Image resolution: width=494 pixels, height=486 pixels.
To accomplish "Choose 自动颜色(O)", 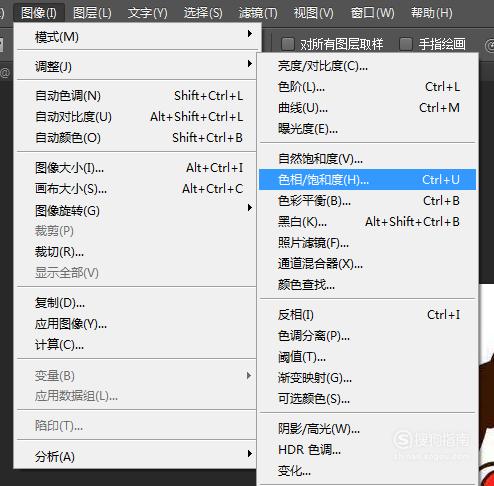I will point(137,138).
